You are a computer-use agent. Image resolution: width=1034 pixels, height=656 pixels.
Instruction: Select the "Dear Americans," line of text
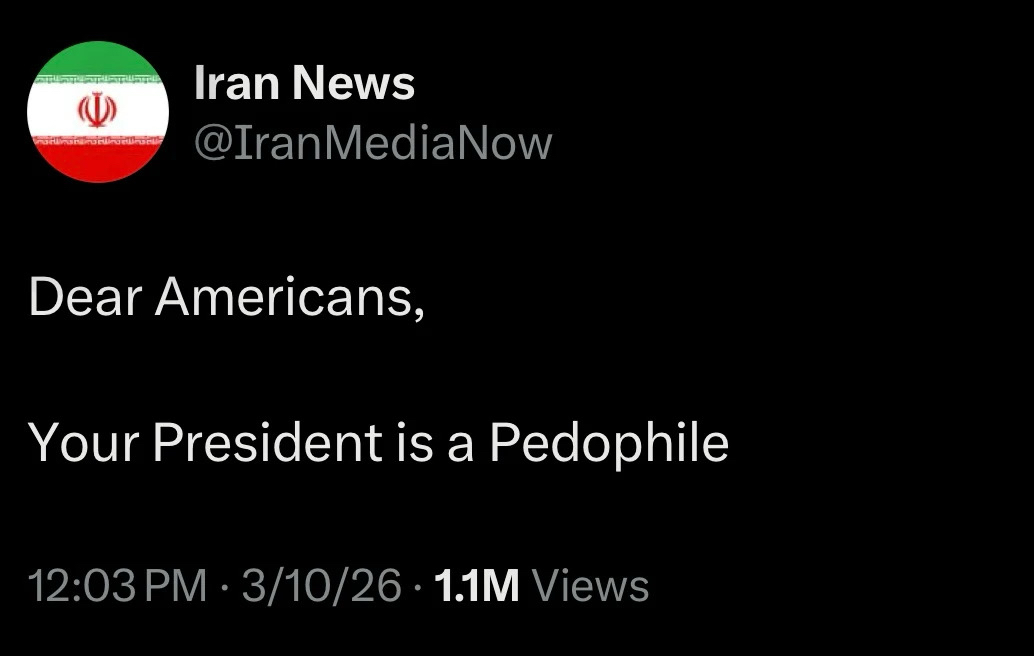point(228,297)
